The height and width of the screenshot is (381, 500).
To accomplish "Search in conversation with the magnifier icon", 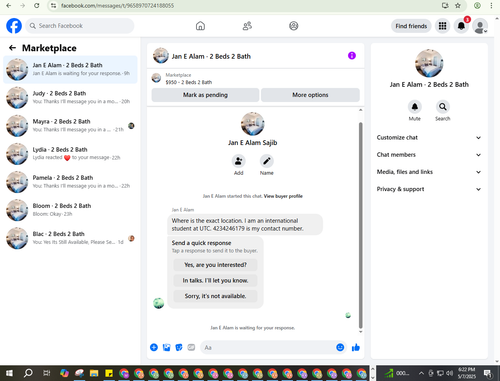I will click(443, 107).
